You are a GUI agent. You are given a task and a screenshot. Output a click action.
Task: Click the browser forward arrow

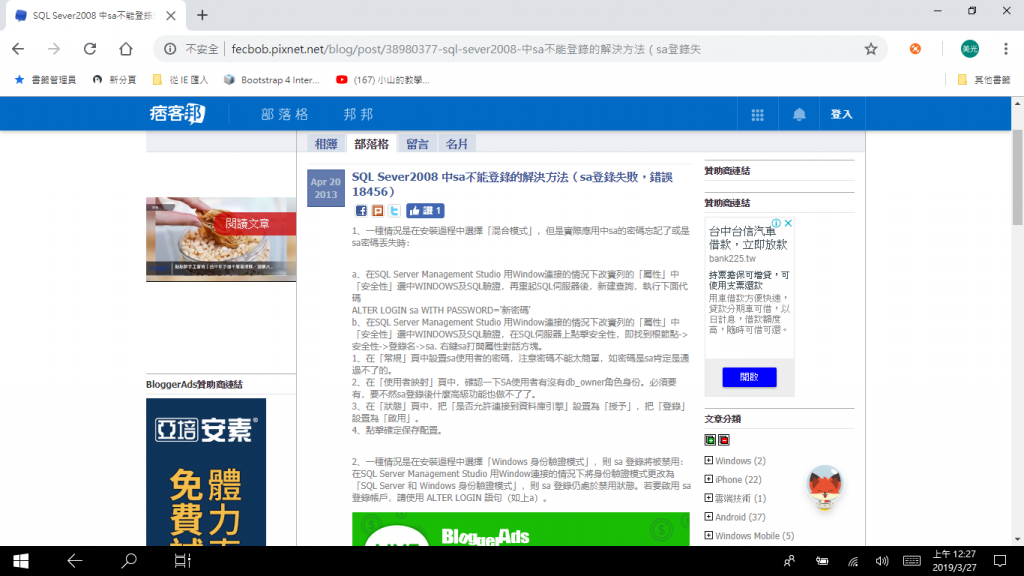pos(54,49)
